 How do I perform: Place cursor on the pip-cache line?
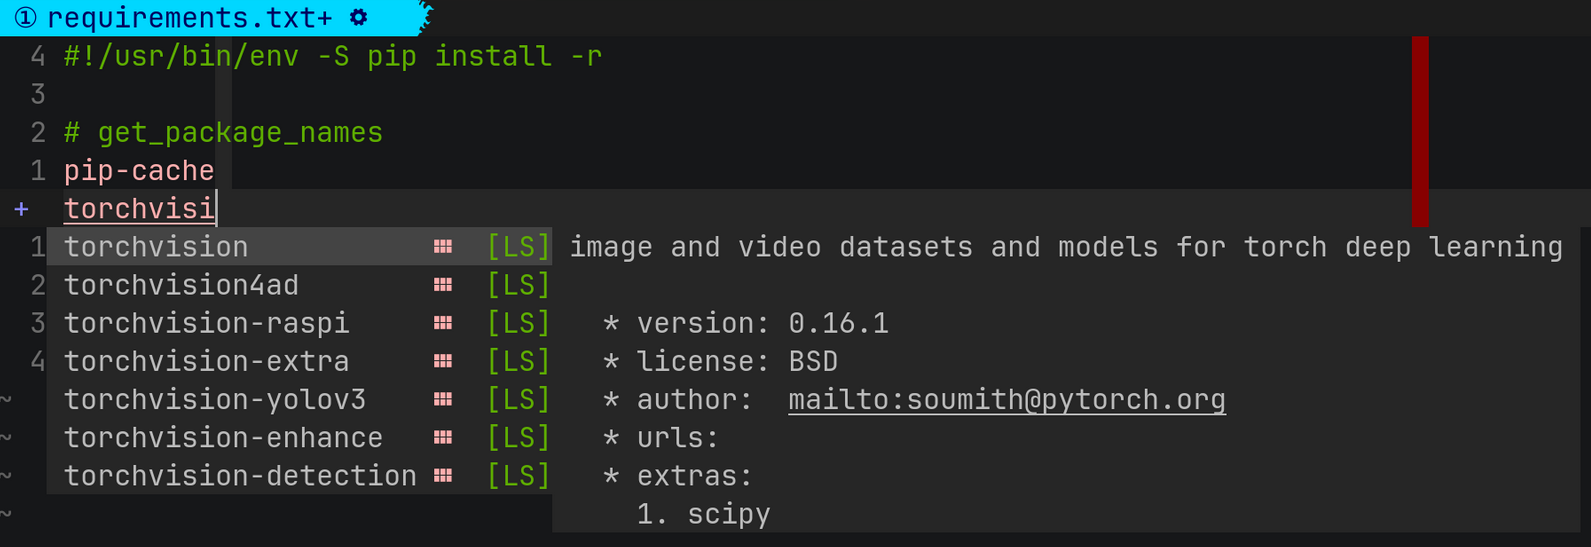click(x=139, y=171)
